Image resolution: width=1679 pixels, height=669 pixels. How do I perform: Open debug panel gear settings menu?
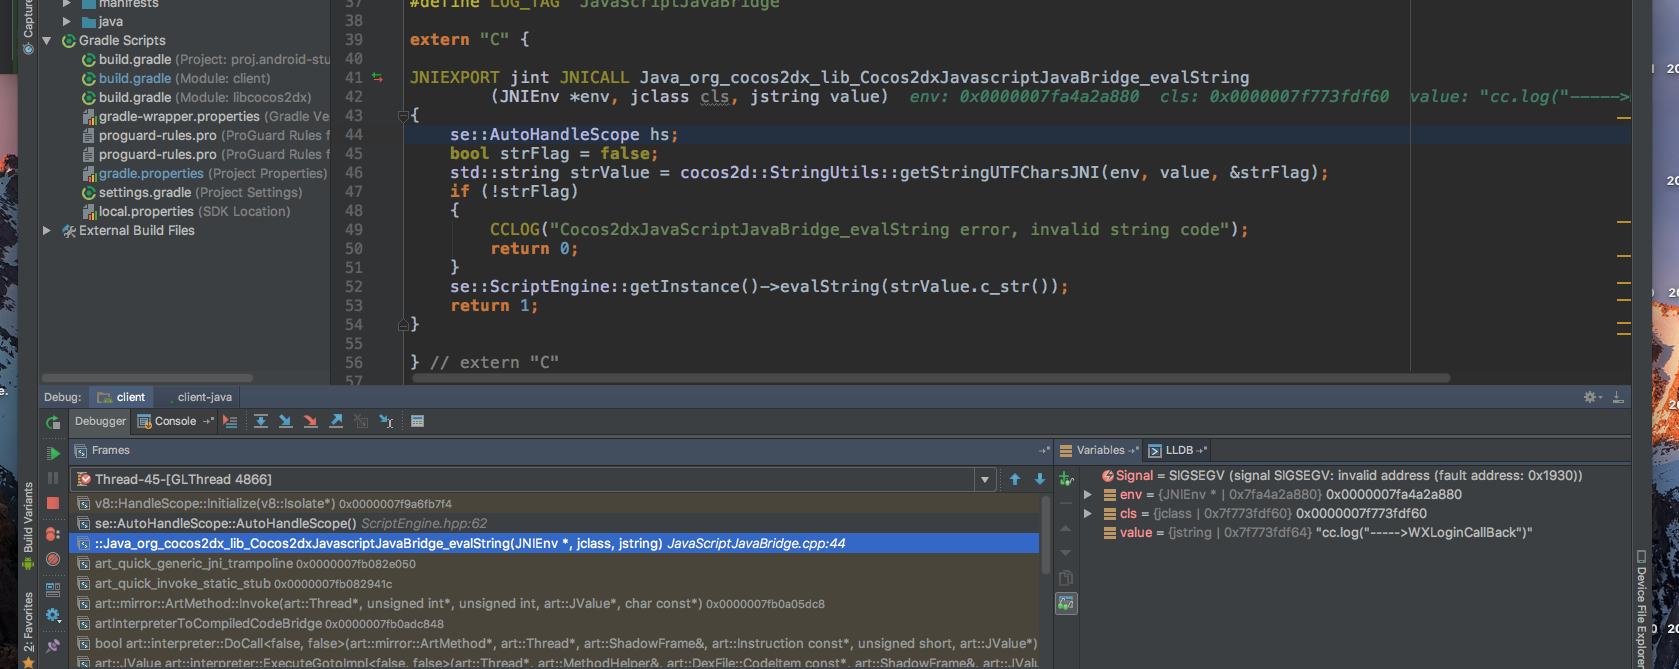pyautogui.click(x=1592, y=397)
